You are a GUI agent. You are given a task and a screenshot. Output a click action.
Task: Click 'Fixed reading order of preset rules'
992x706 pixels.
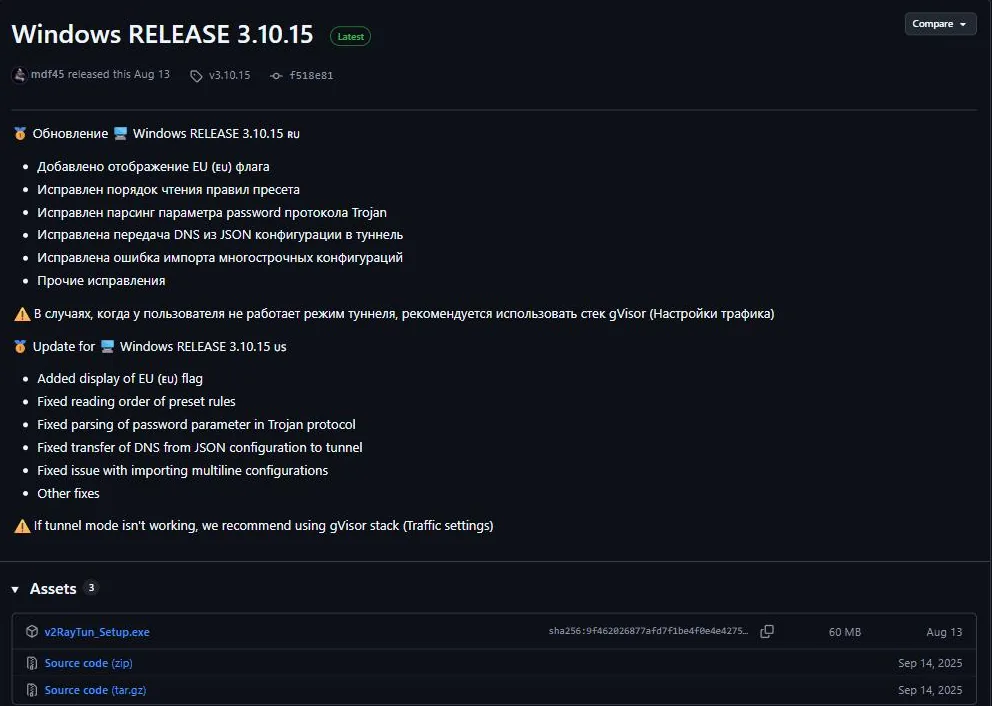[x=136, y=401]
